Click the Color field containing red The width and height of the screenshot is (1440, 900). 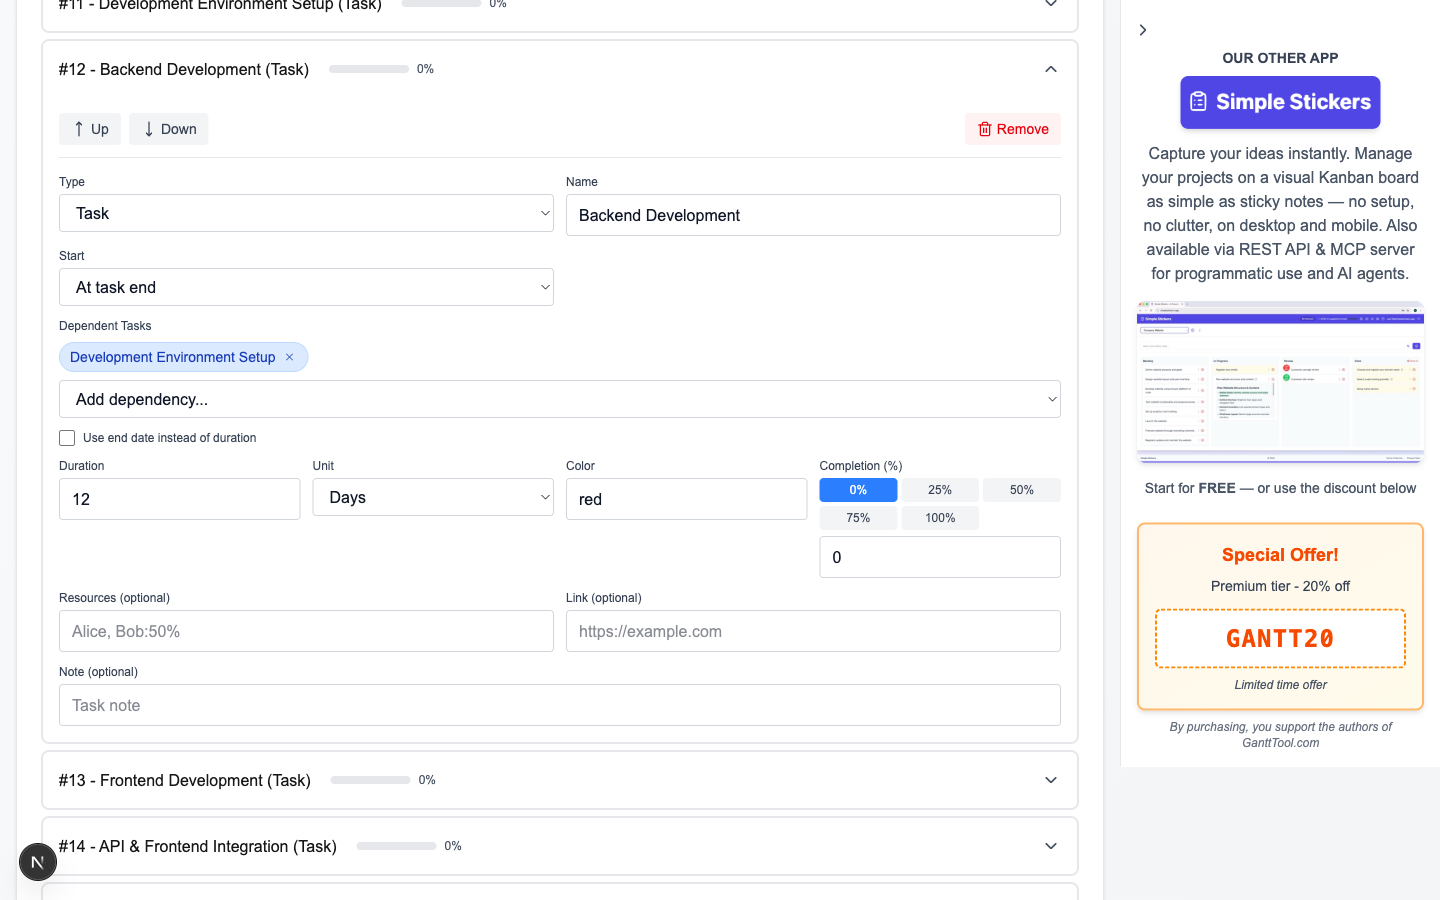point(686,499)
